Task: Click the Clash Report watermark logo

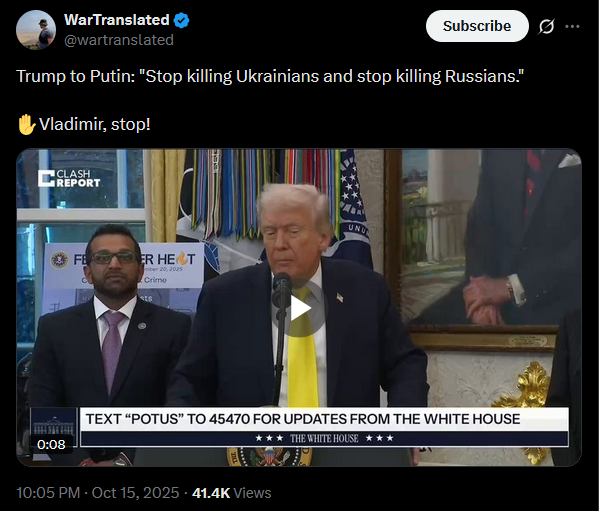Action: tap(69, 178)
